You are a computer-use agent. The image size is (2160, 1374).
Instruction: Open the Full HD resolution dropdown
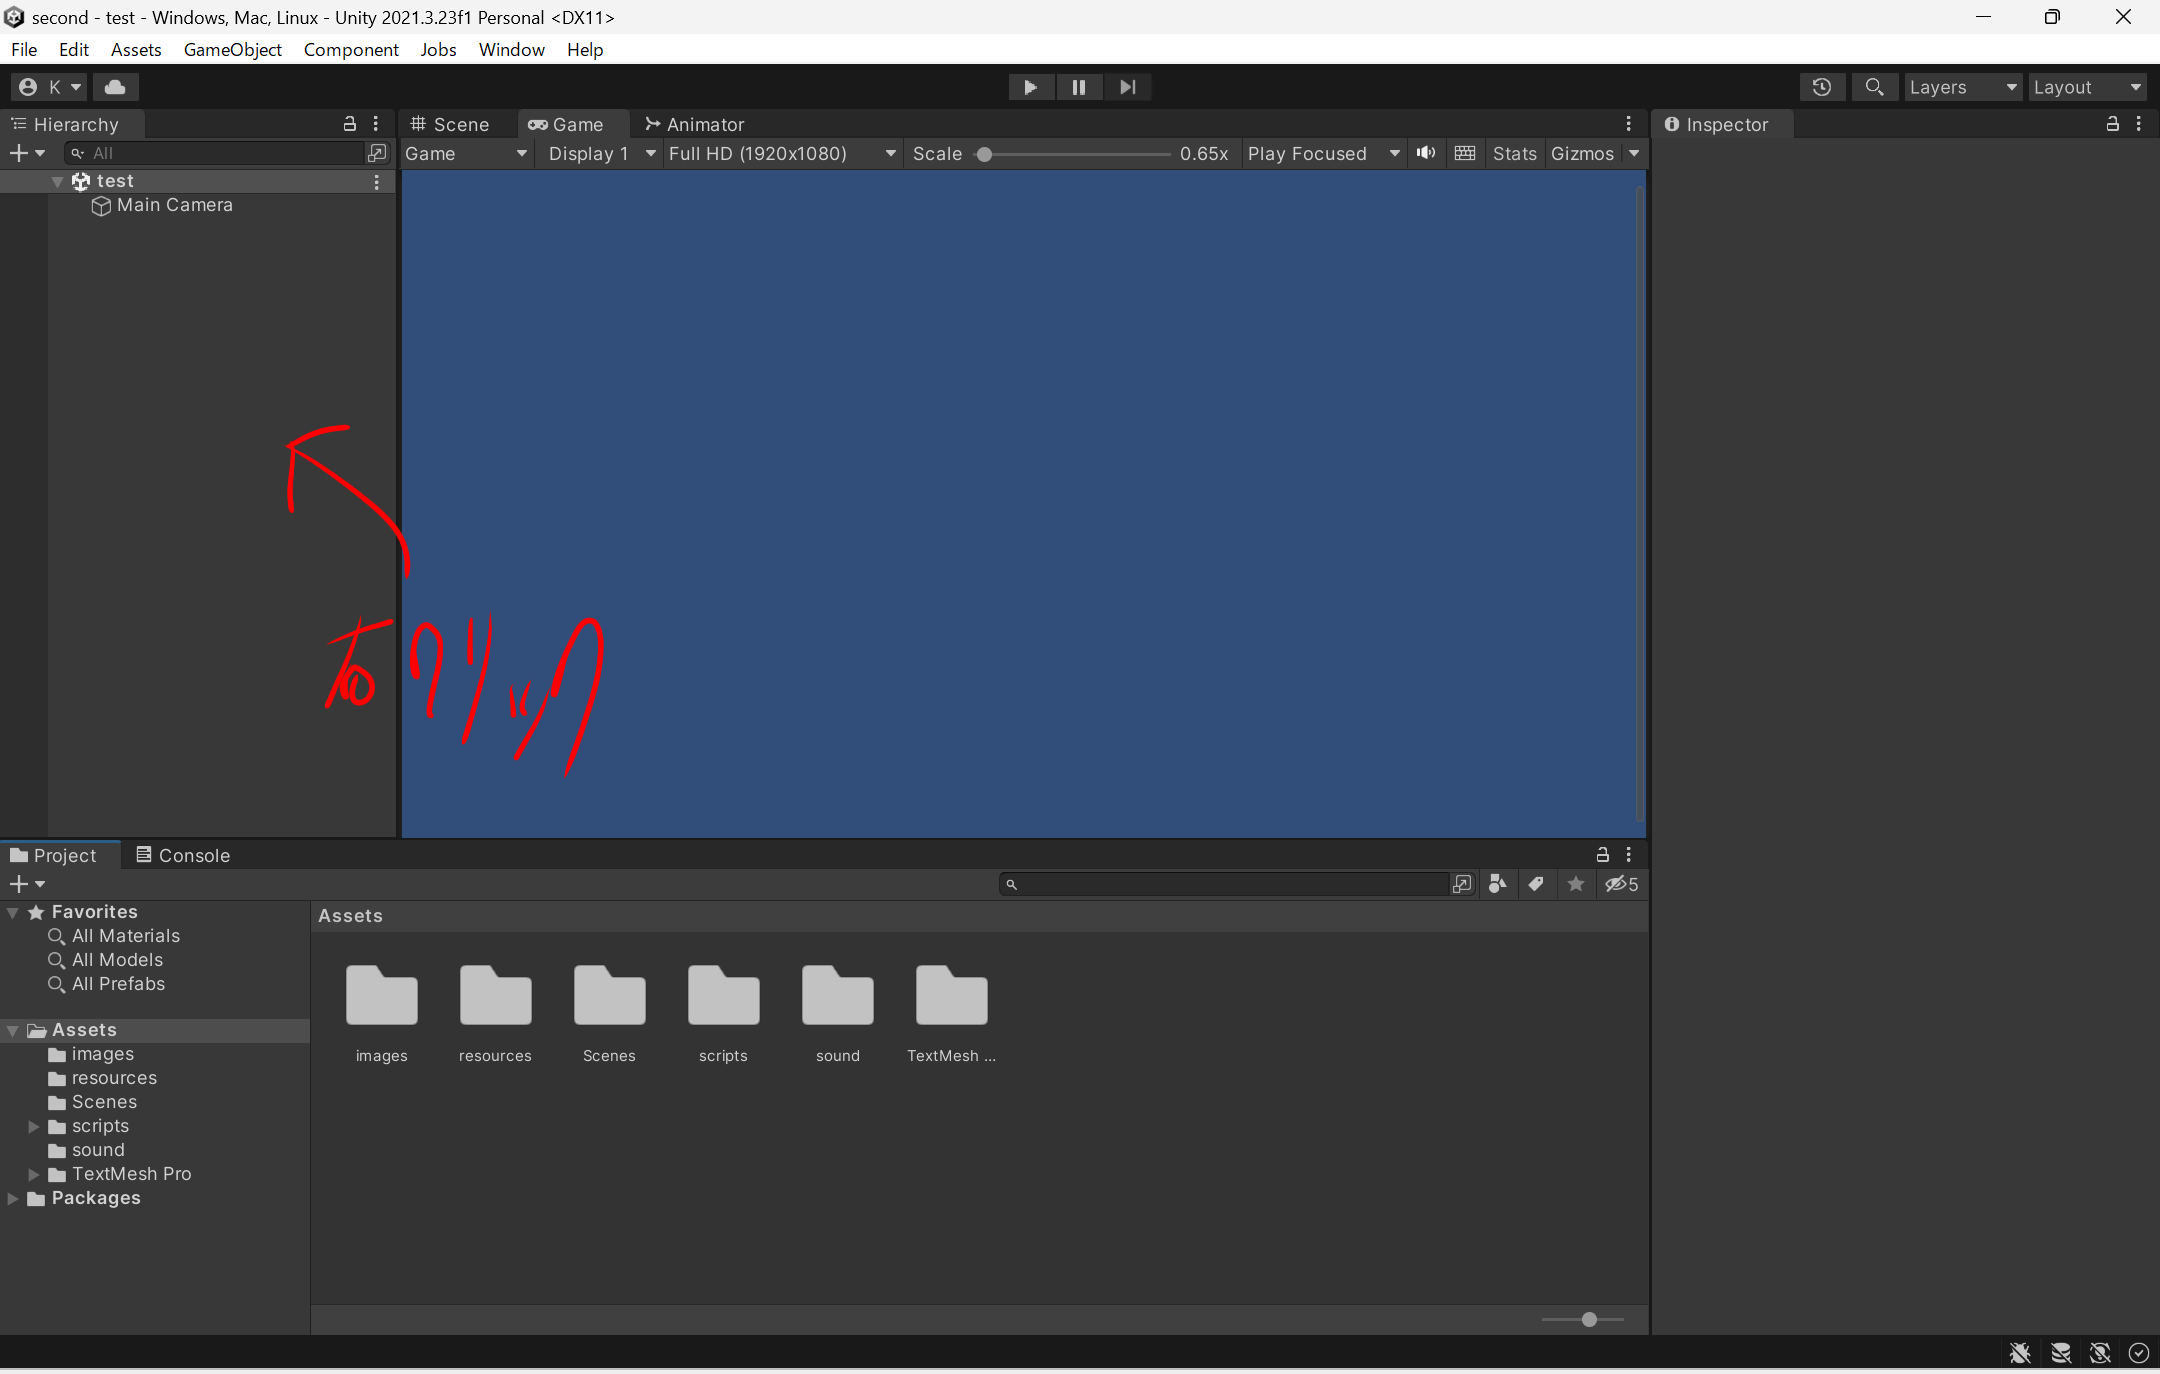781,153
